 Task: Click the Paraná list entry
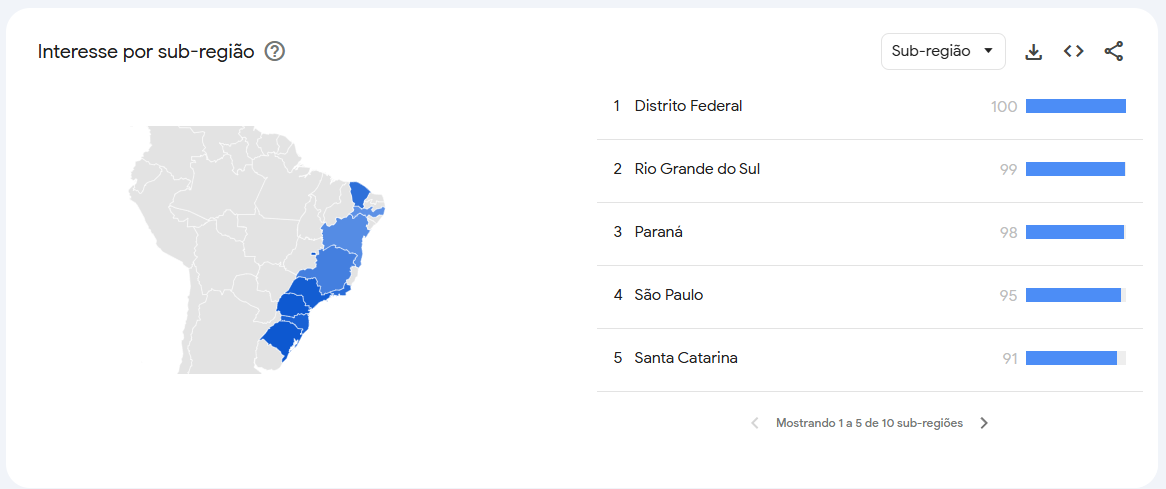(x=659, y=232)
